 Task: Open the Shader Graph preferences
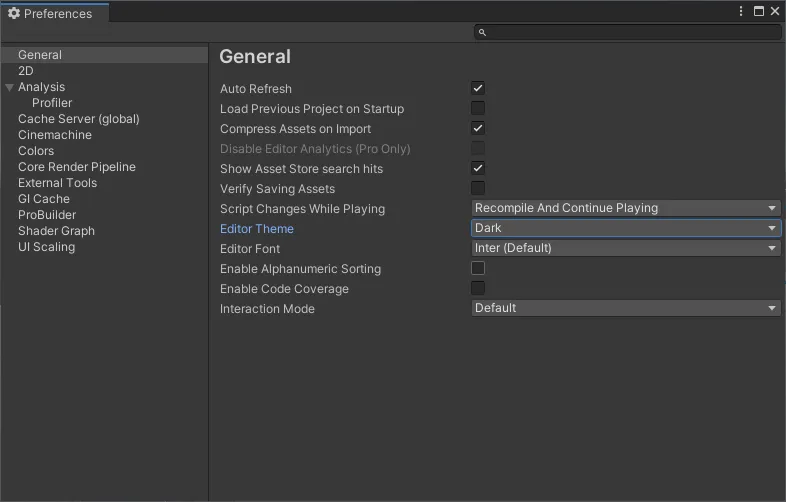coord(56,231)
